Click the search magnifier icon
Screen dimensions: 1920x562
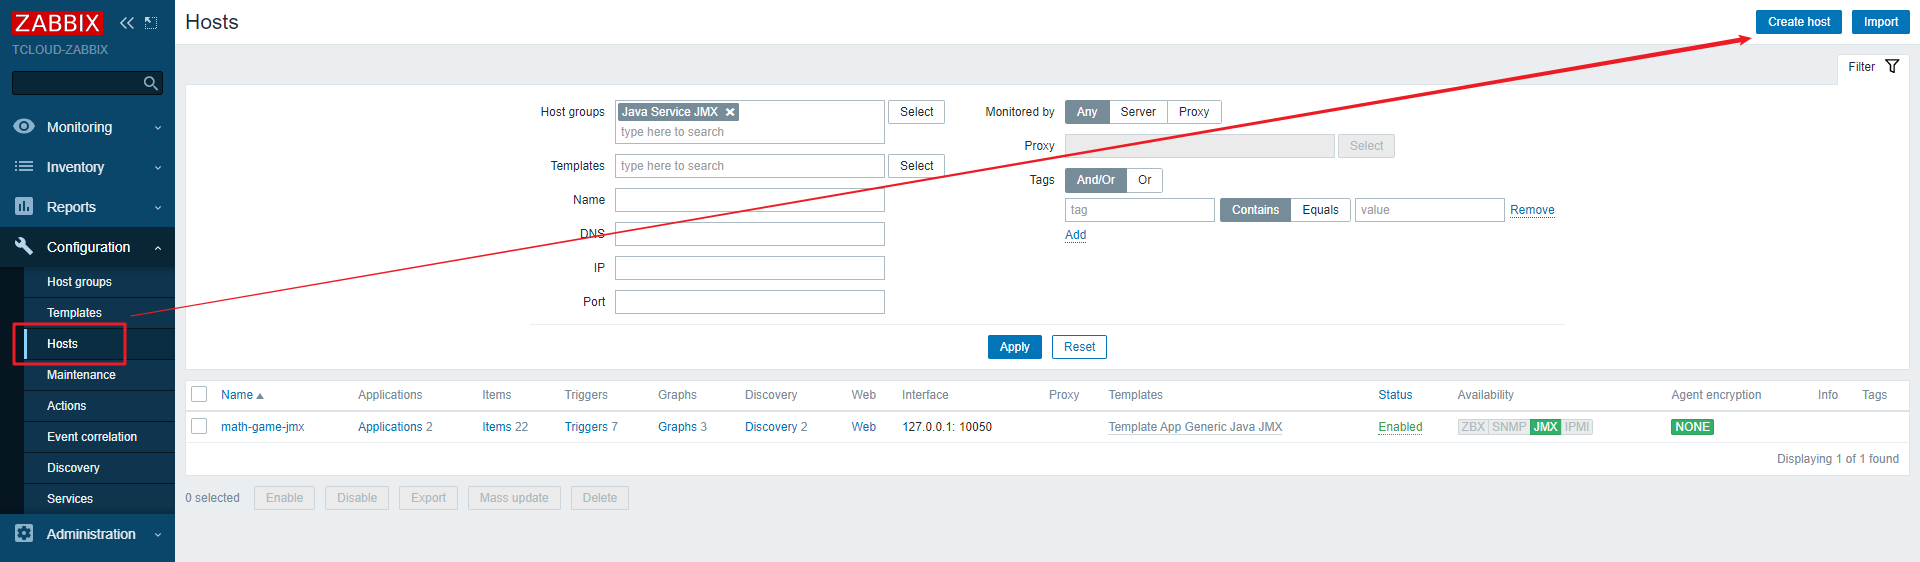151,83
